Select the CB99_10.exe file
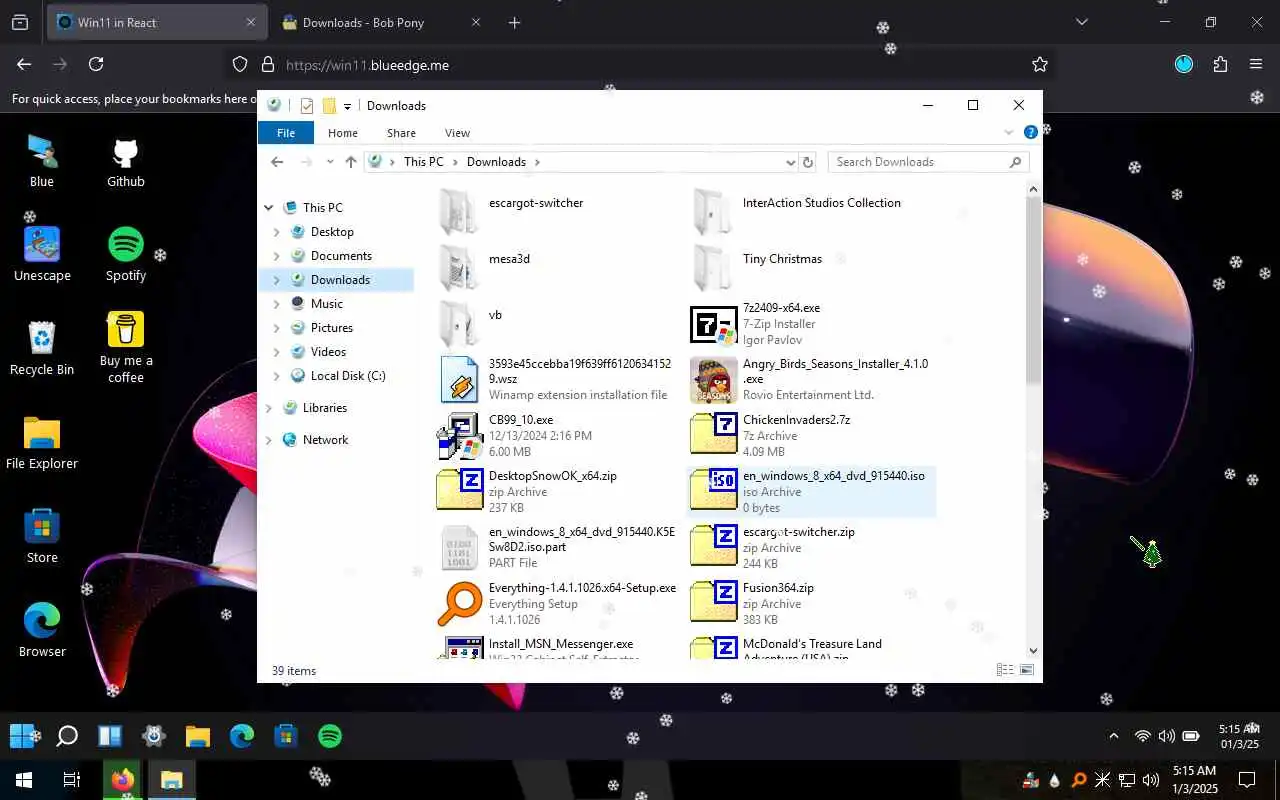Image resolution: width=1280 pixels, height=800 pixels. pyautogui.click(x=557, y=436)
